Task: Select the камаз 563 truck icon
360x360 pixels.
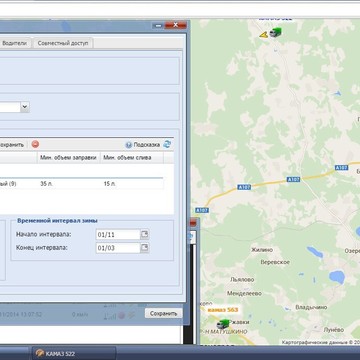Action: [x=223, y=323]
